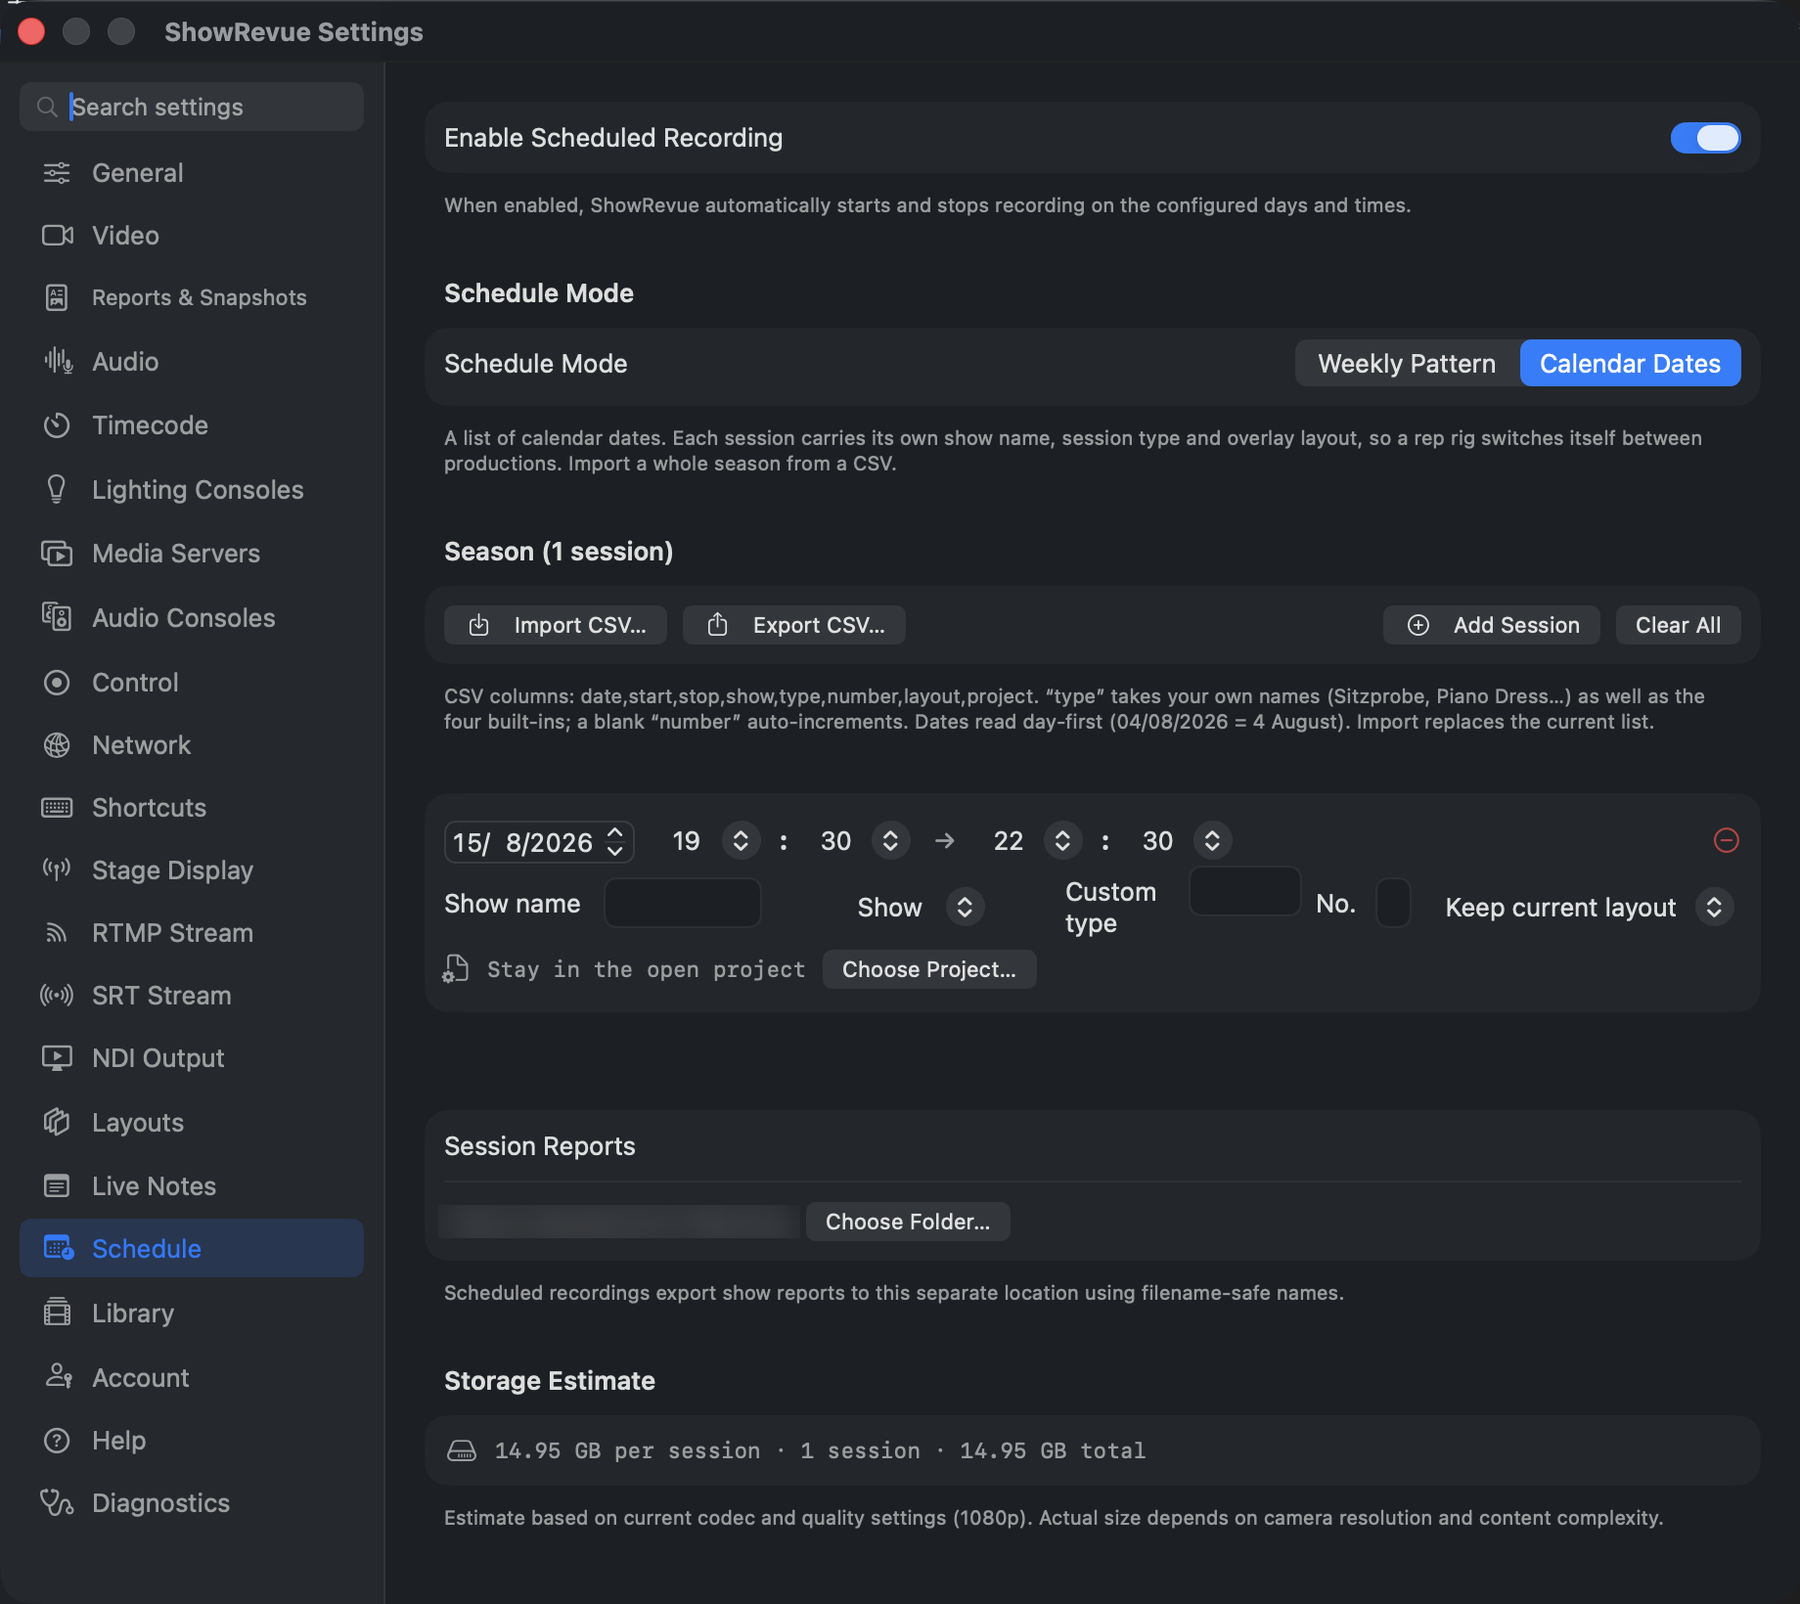This screenshot has width=1800, height=1604.
Task: Adjust the stop hour 22 stepper
Action: (x=1062, y=840)
